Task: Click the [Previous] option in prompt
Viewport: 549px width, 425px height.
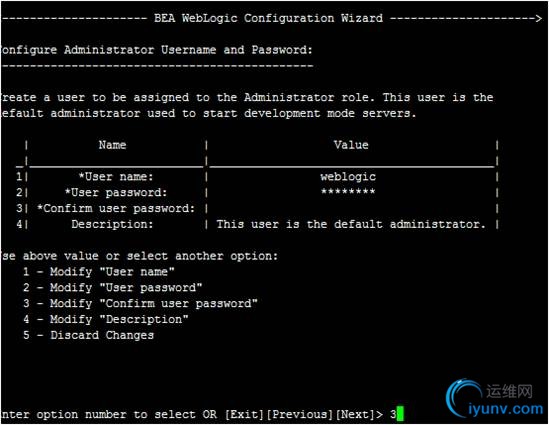Action: click(x=299, y=415)
